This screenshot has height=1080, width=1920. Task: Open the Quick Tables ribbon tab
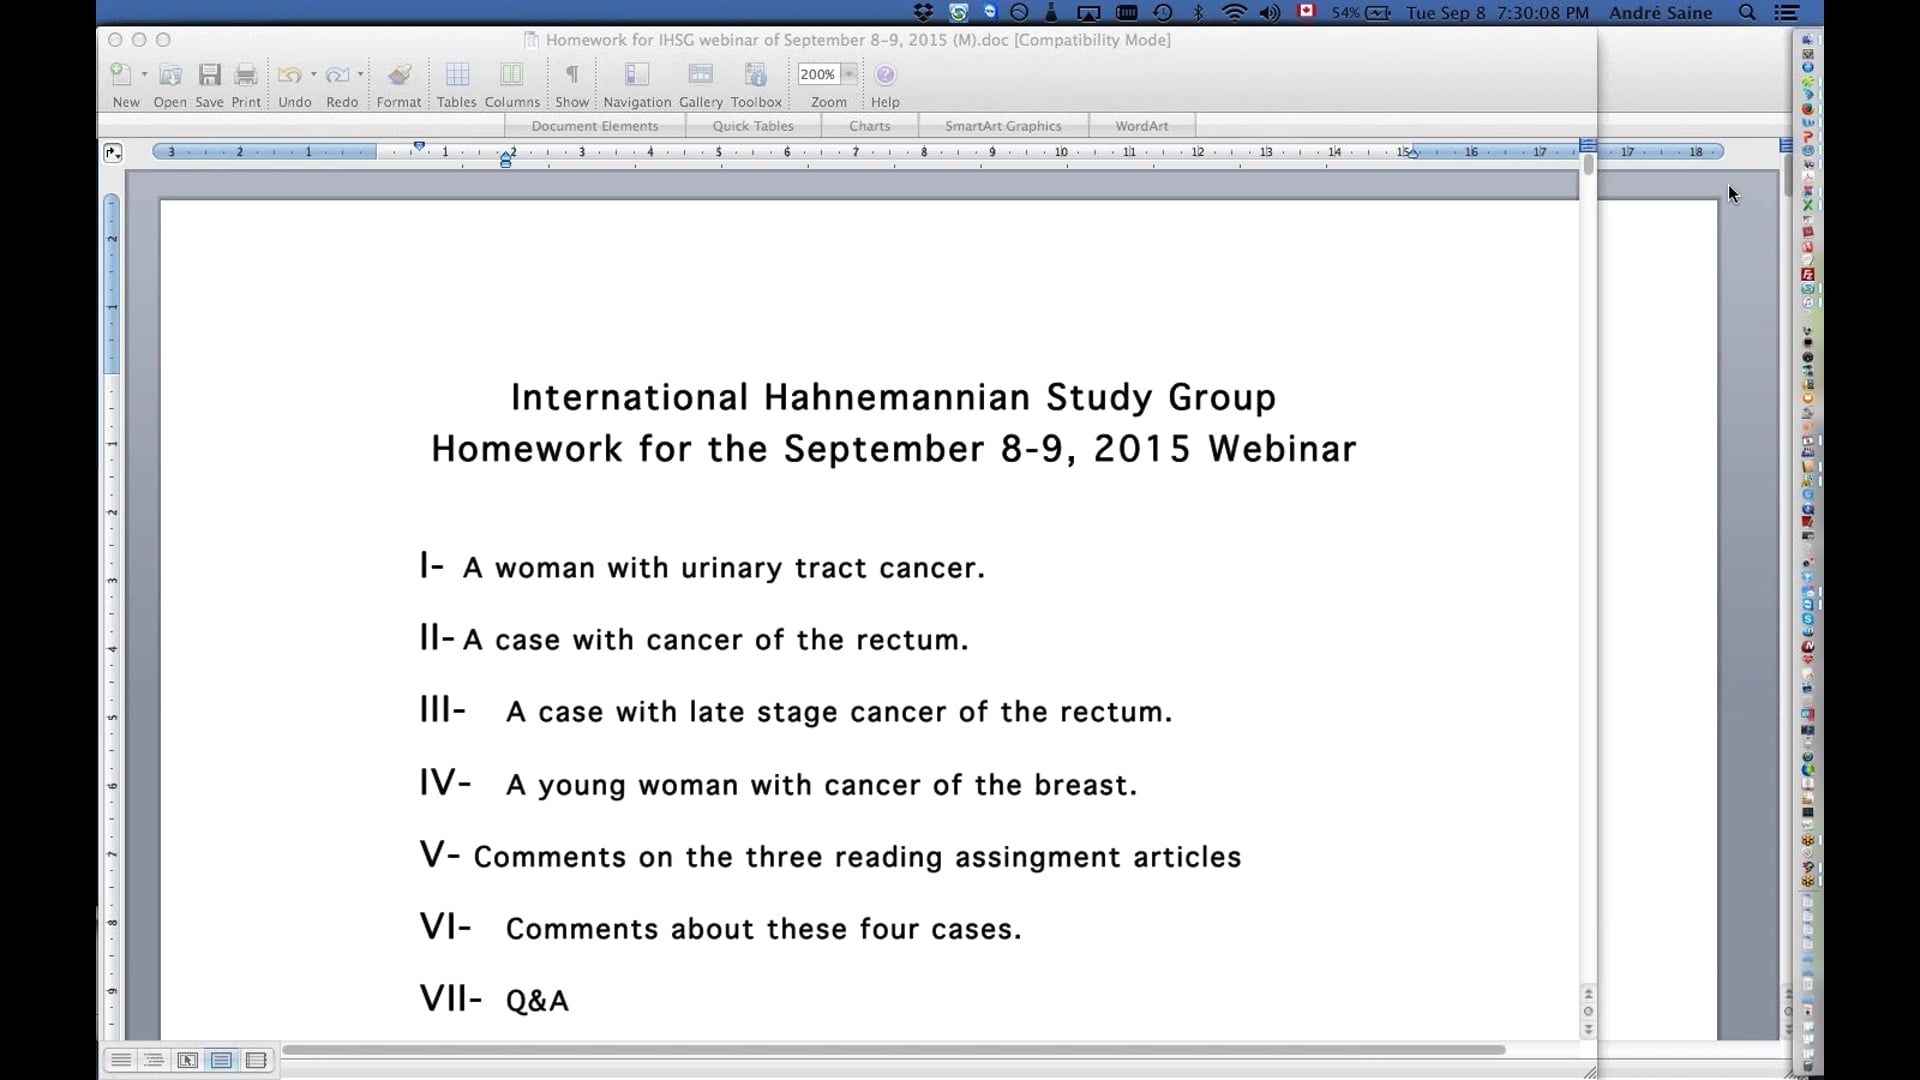point(753,125)
